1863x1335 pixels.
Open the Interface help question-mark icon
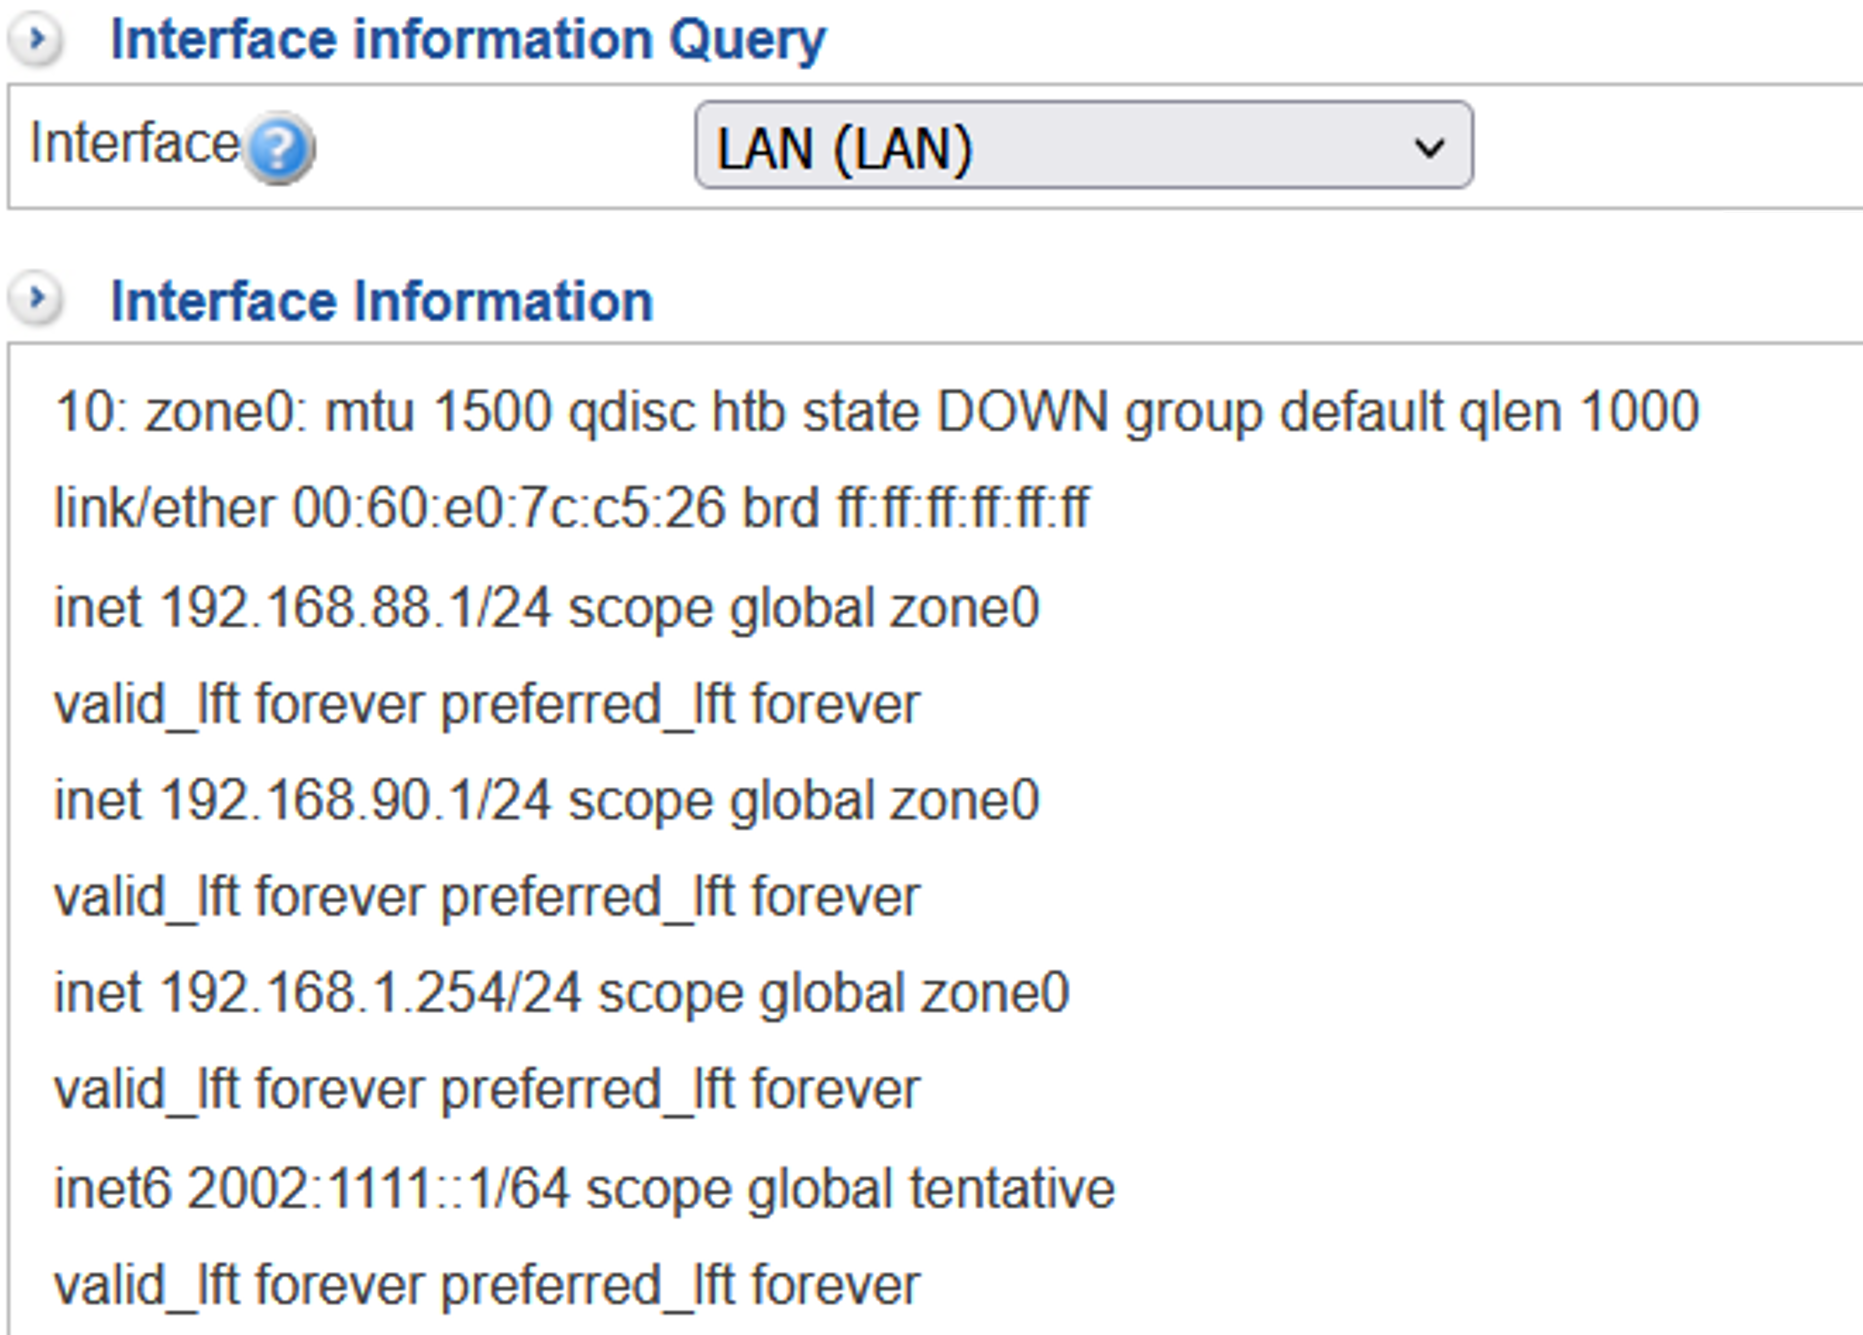pos(279,149)
